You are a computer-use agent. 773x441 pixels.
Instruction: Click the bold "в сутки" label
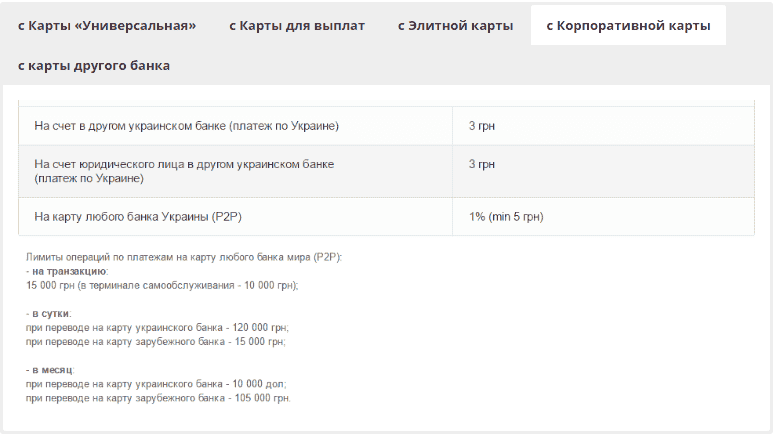pyautogui.click(x=51, y=313)
